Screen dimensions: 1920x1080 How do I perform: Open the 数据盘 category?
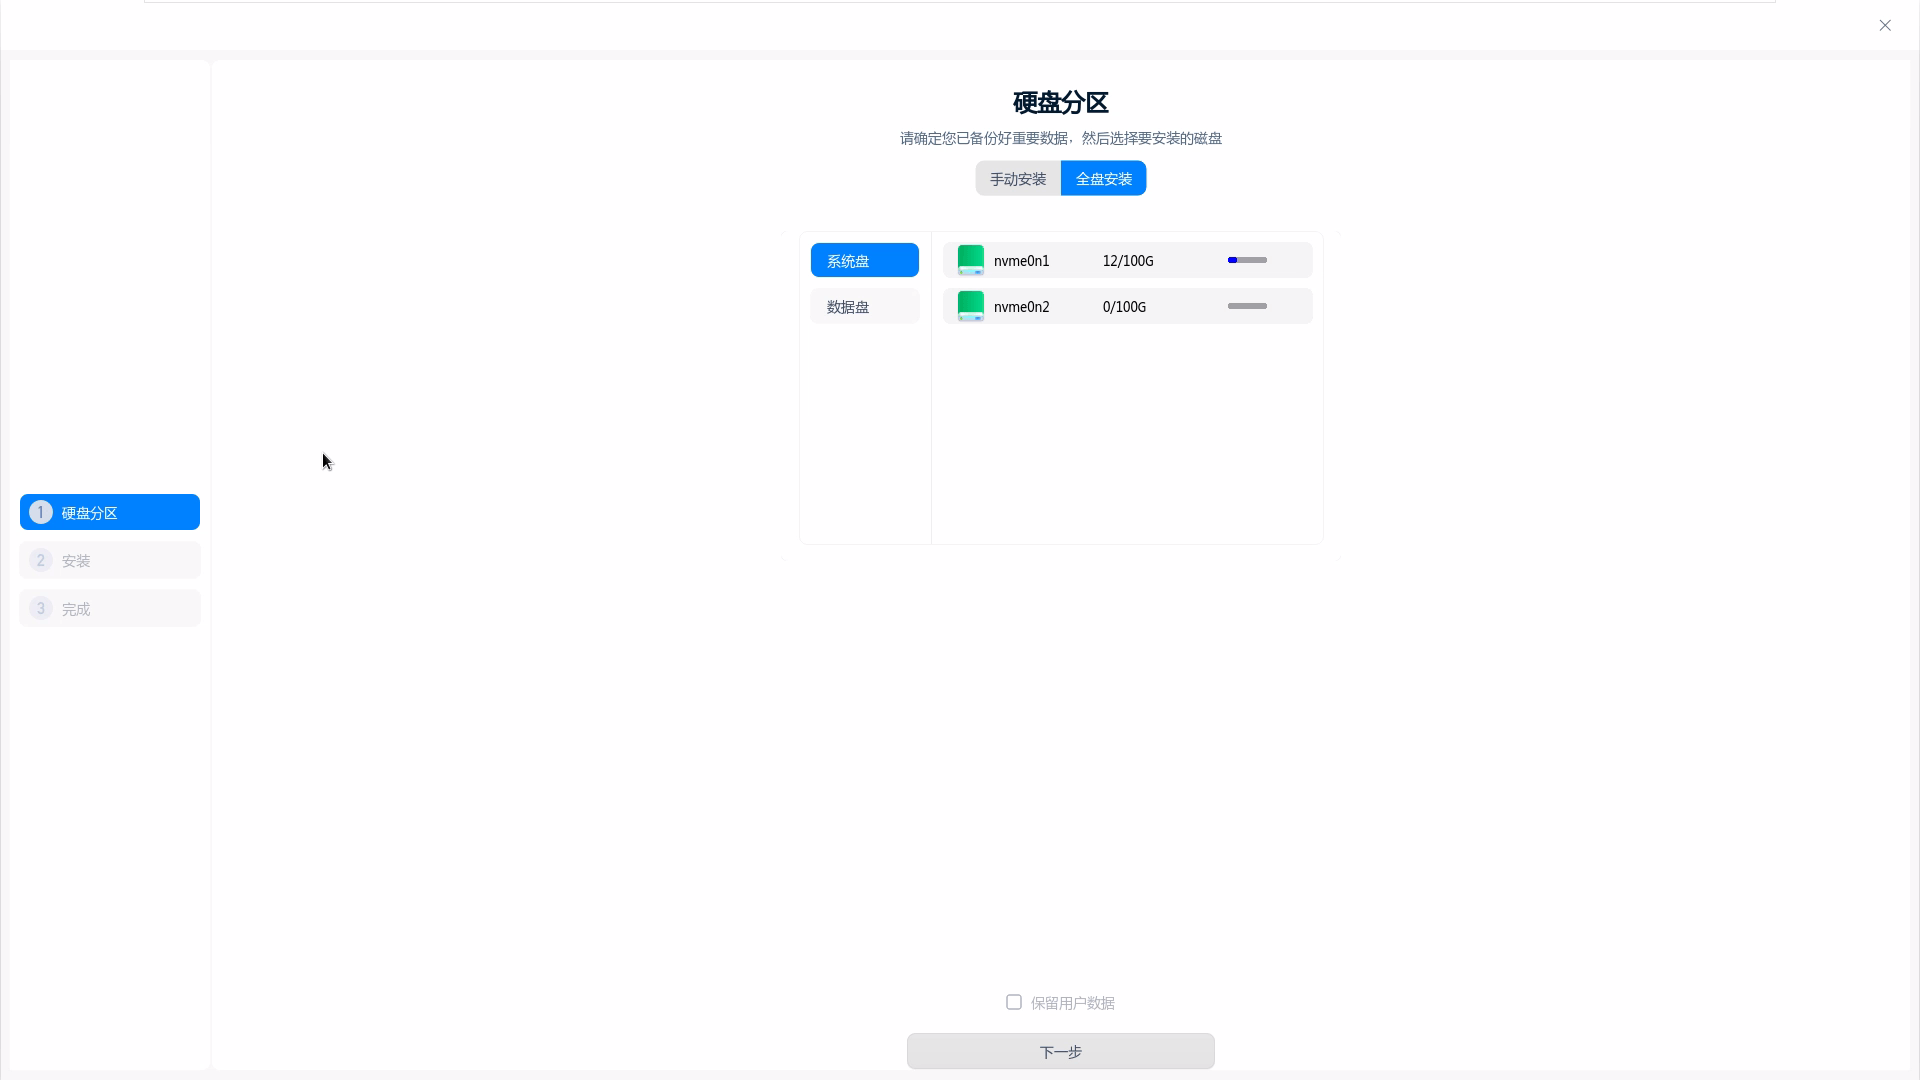click(x=865, y=306)
